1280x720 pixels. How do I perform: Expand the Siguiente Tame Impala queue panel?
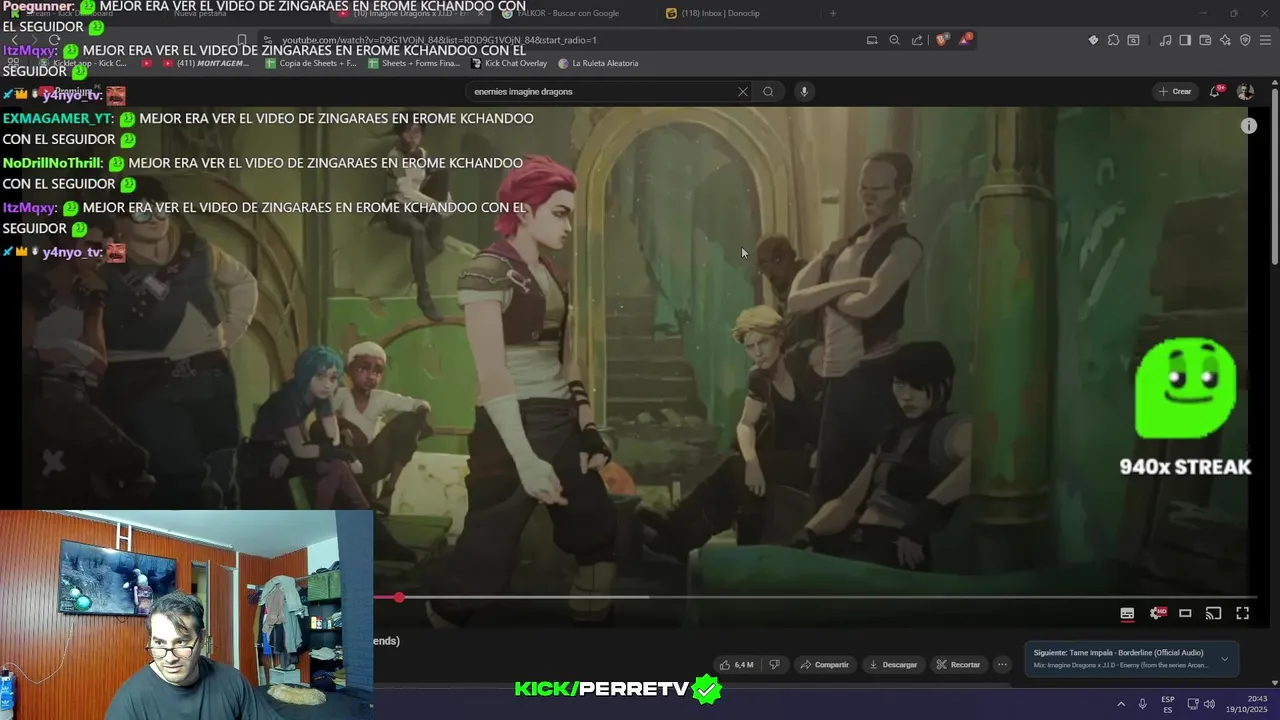pos(1225,659)
